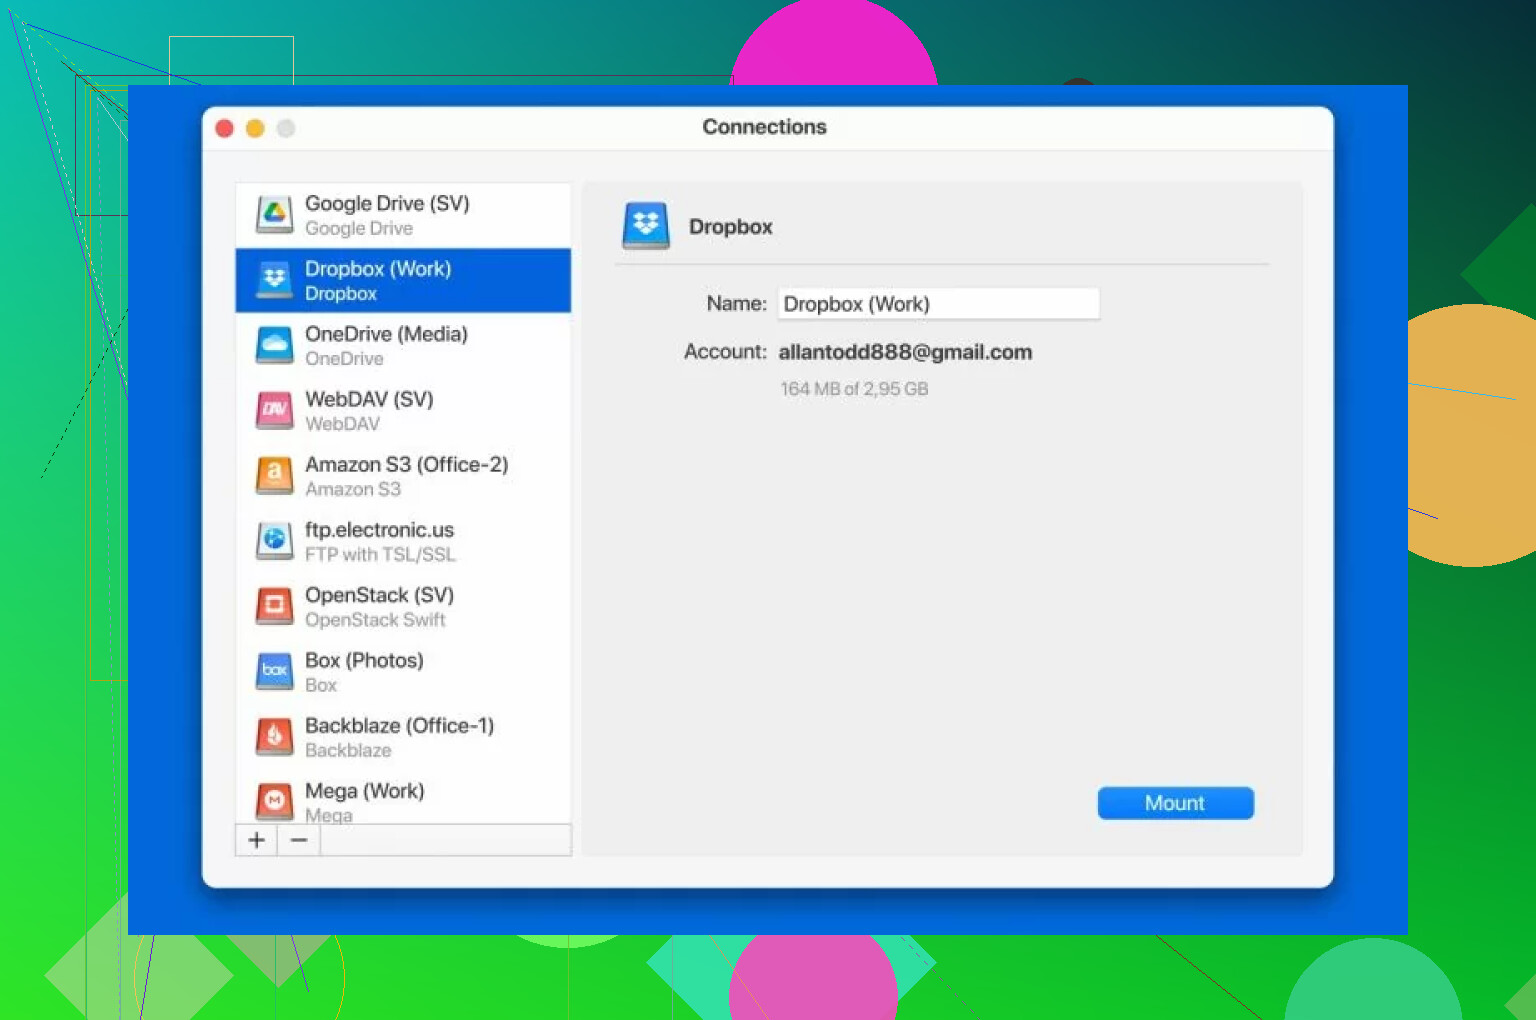Select the Amazon S3 (Office-2) connection
The height and width of the screenshot is (1020, 1536).
click(x=403, y=475)
